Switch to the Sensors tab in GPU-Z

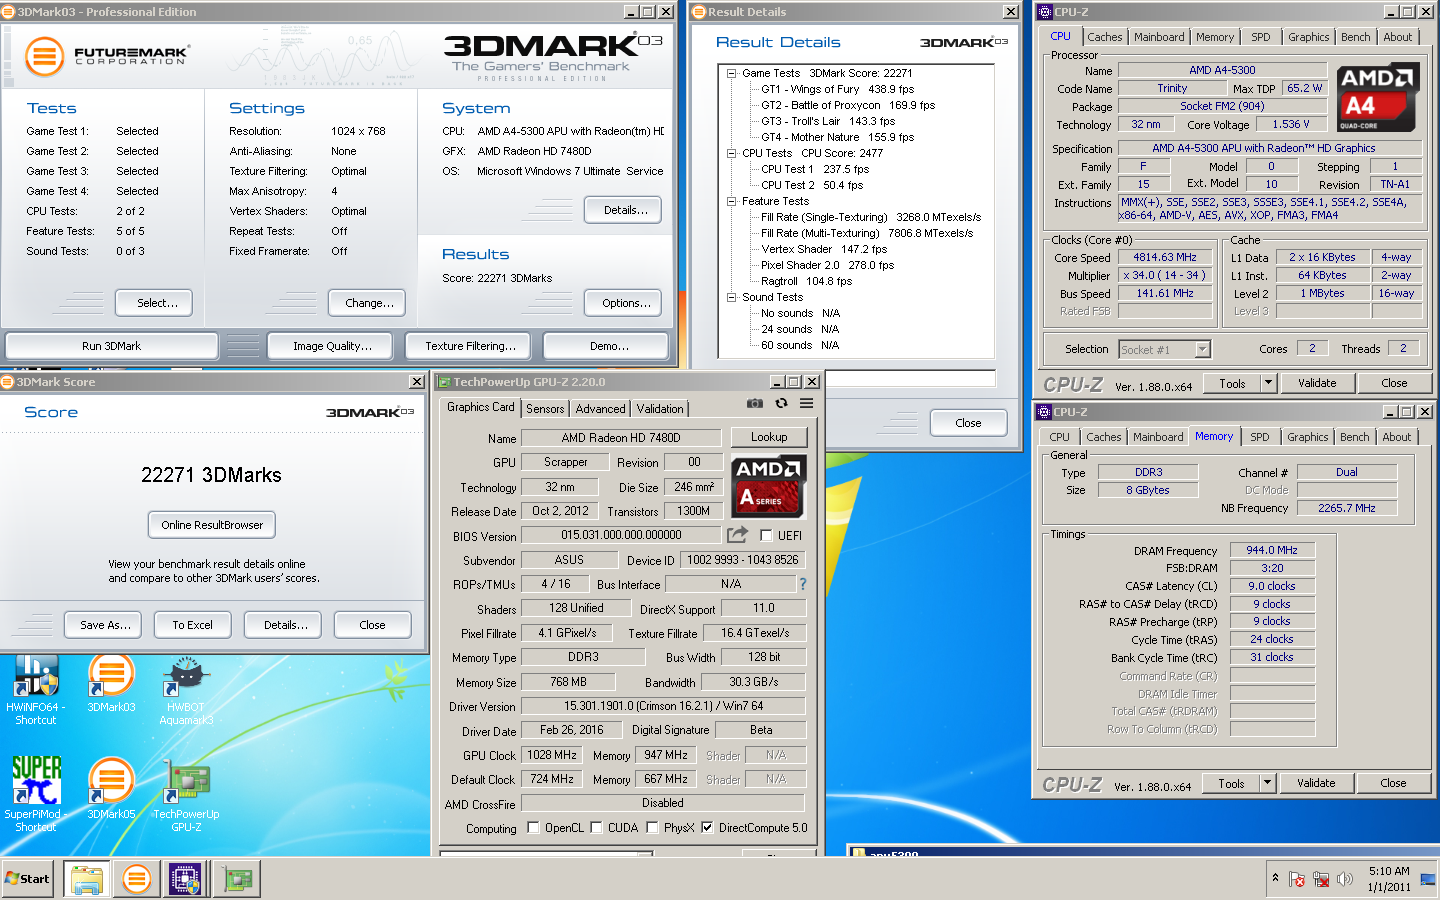[545, 408]
